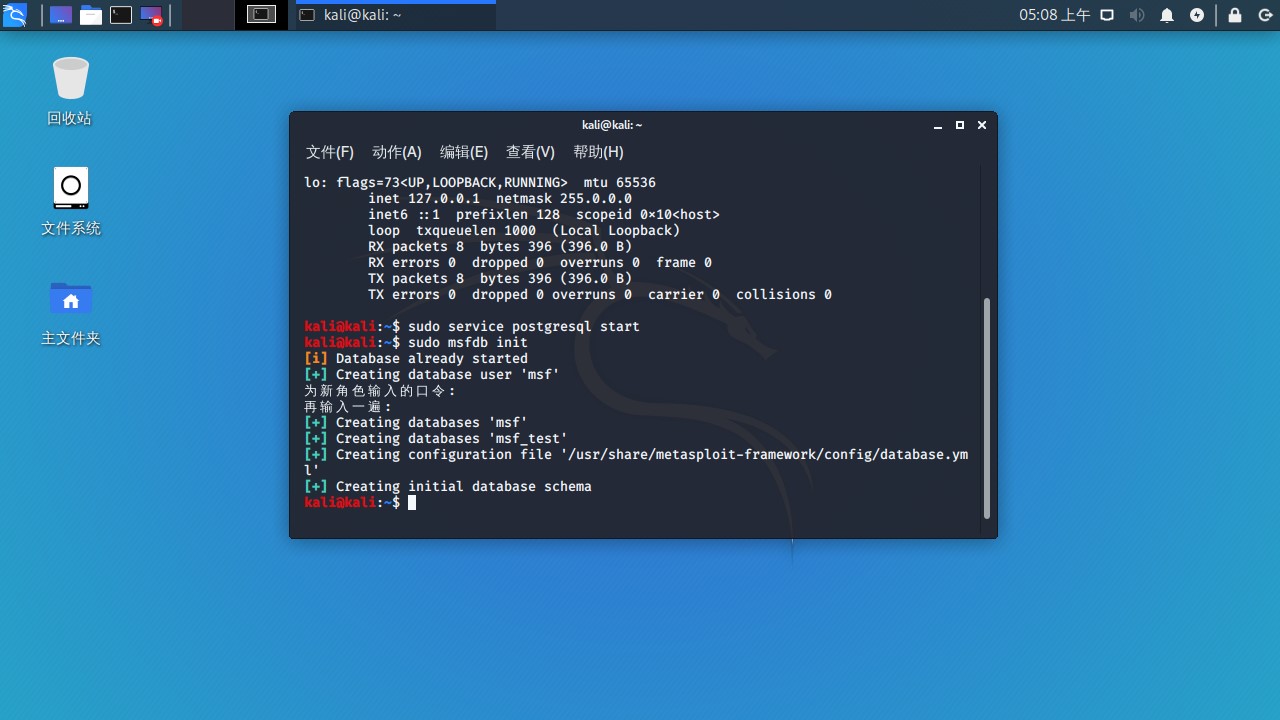This screenshot has height=720, width=1280.
Task: Open the notifications bell icon
Action: tap(1167, 15)
